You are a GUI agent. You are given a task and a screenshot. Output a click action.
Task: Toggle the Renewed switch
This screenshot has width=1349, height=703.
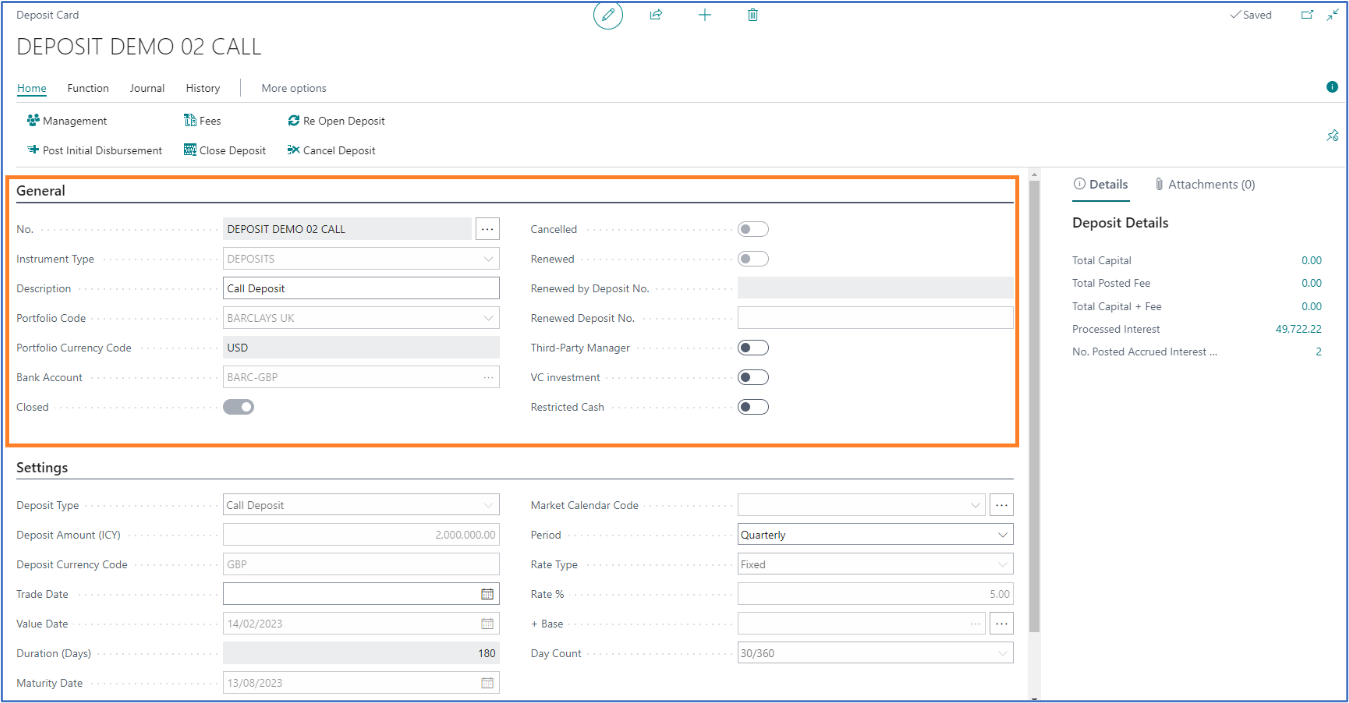(x=753, y=259)
